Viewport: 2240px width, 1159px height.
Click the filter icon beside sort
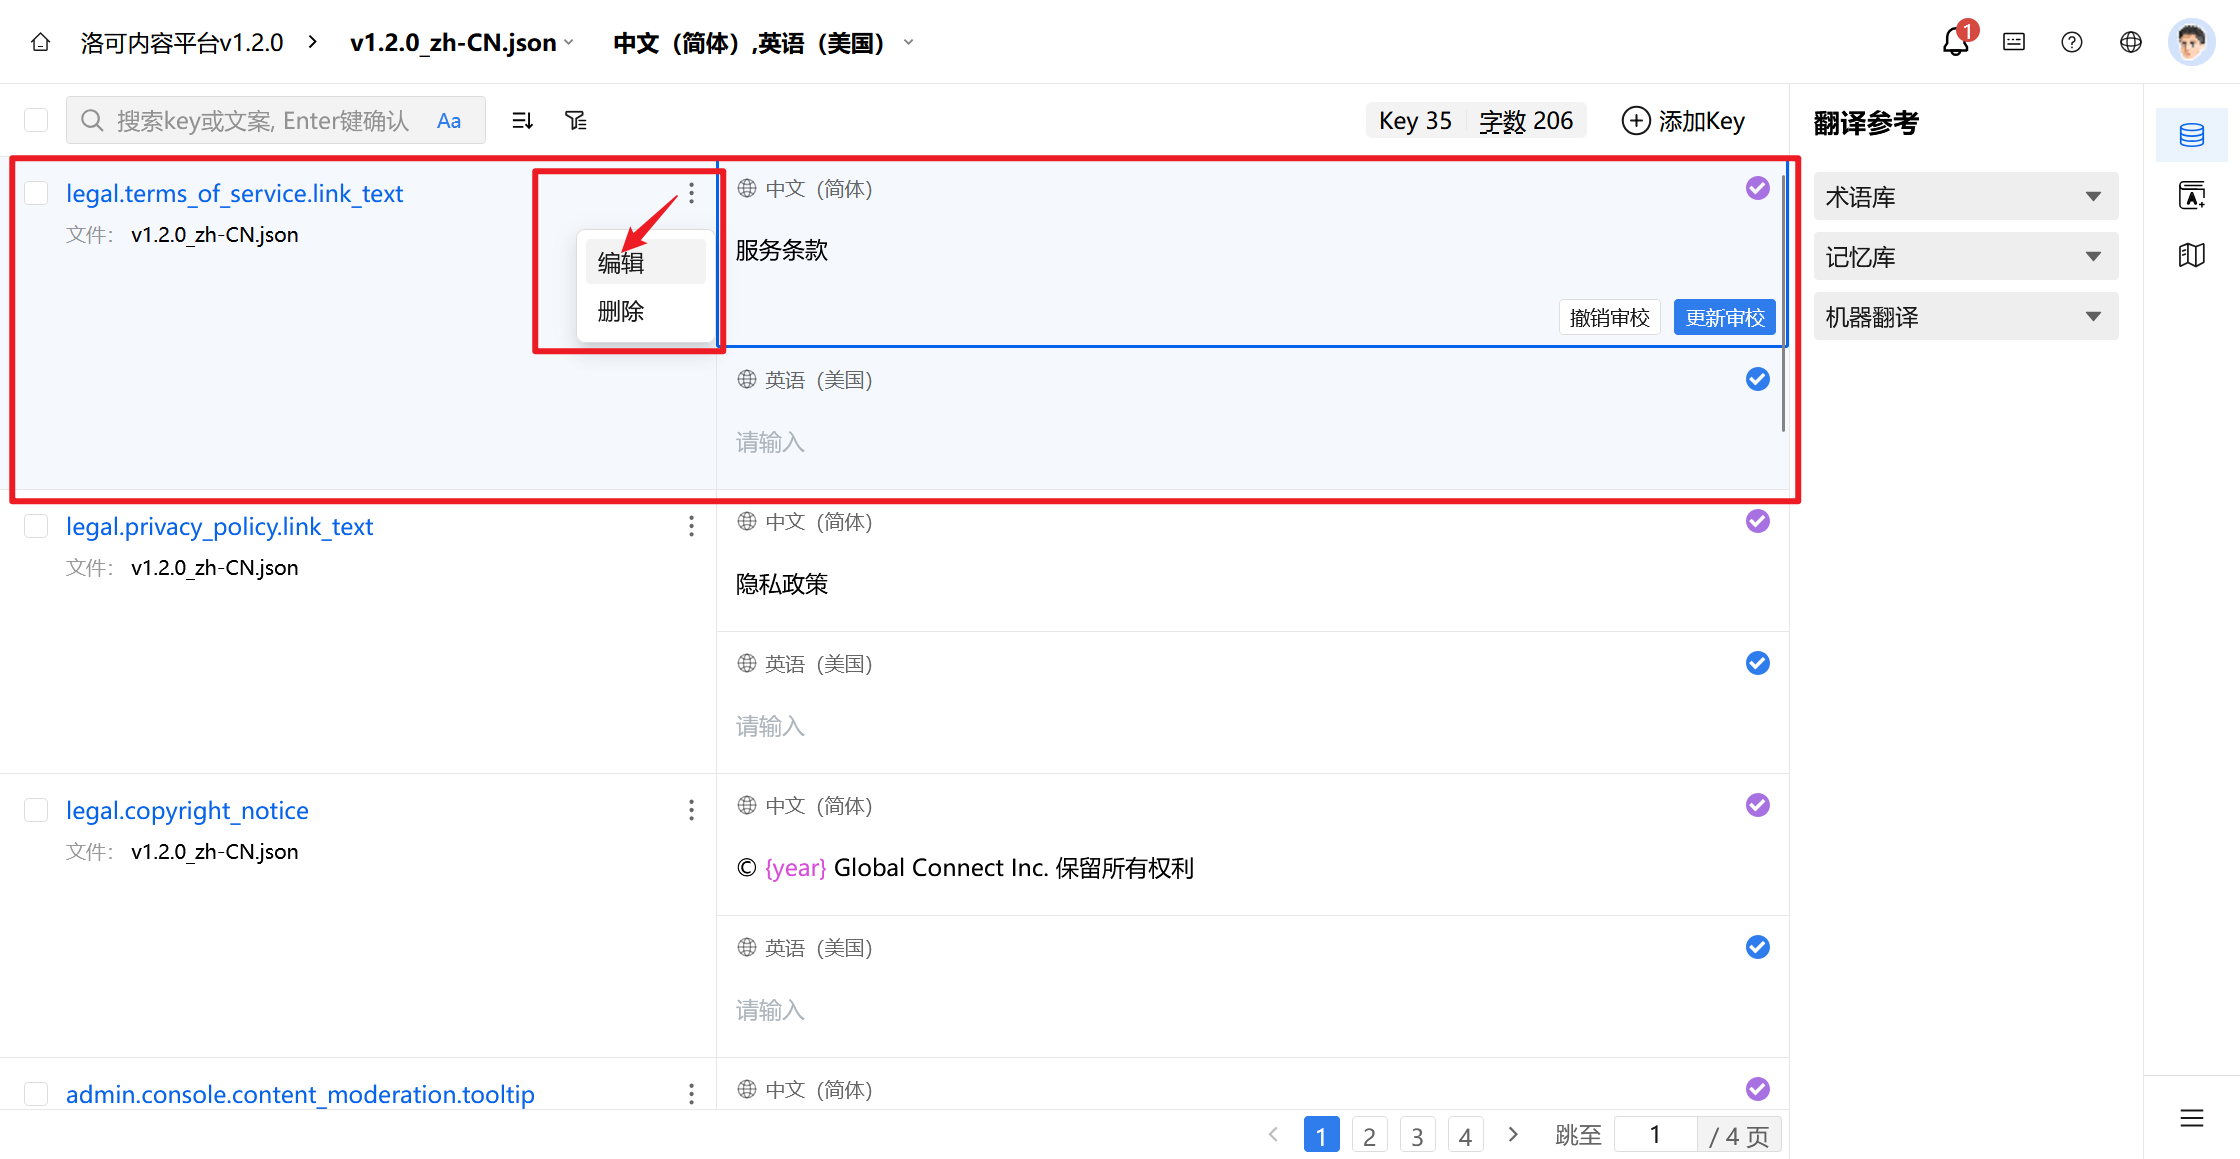point(576,121)
